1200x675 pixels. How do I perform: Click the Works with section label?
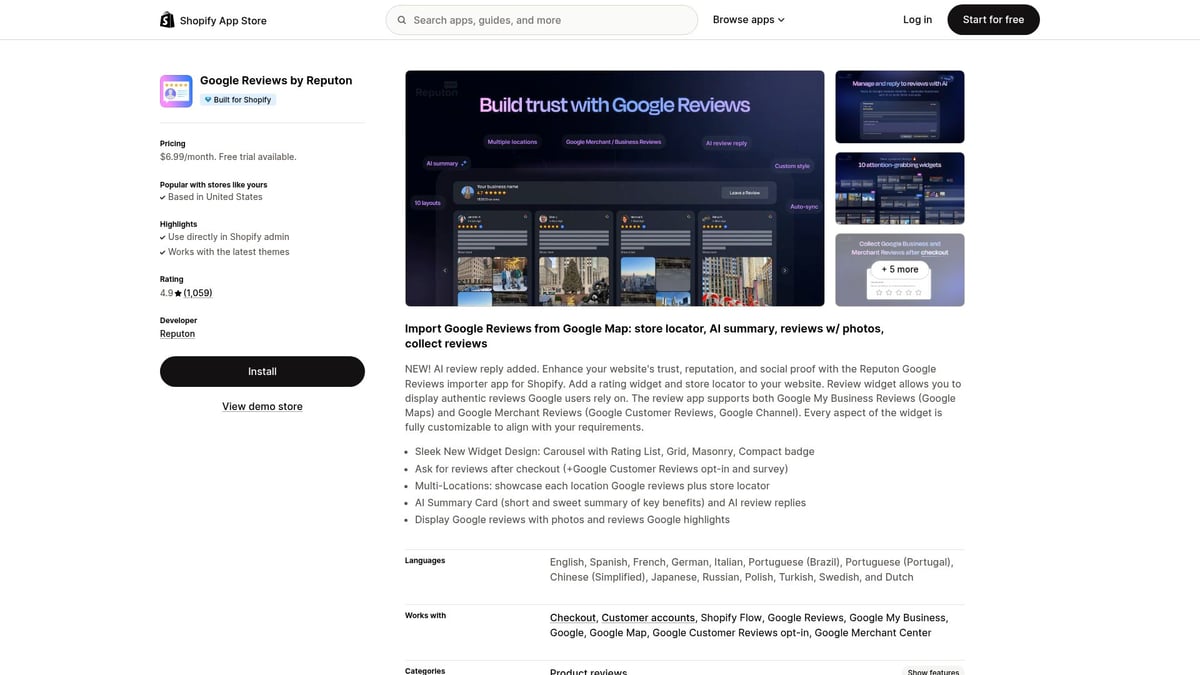click(x=425, y=616)
